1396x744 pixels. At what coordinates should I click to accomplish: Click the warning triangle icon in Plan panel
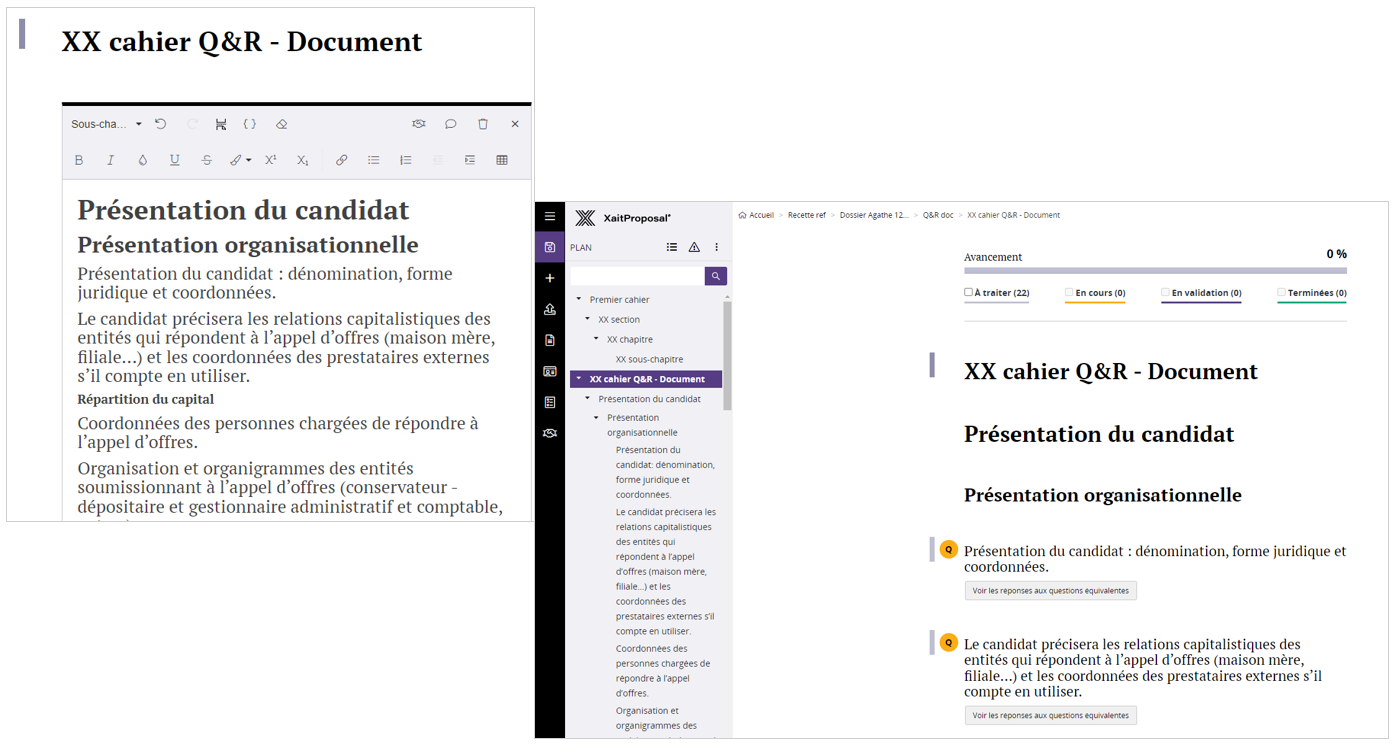click(694, 247)
